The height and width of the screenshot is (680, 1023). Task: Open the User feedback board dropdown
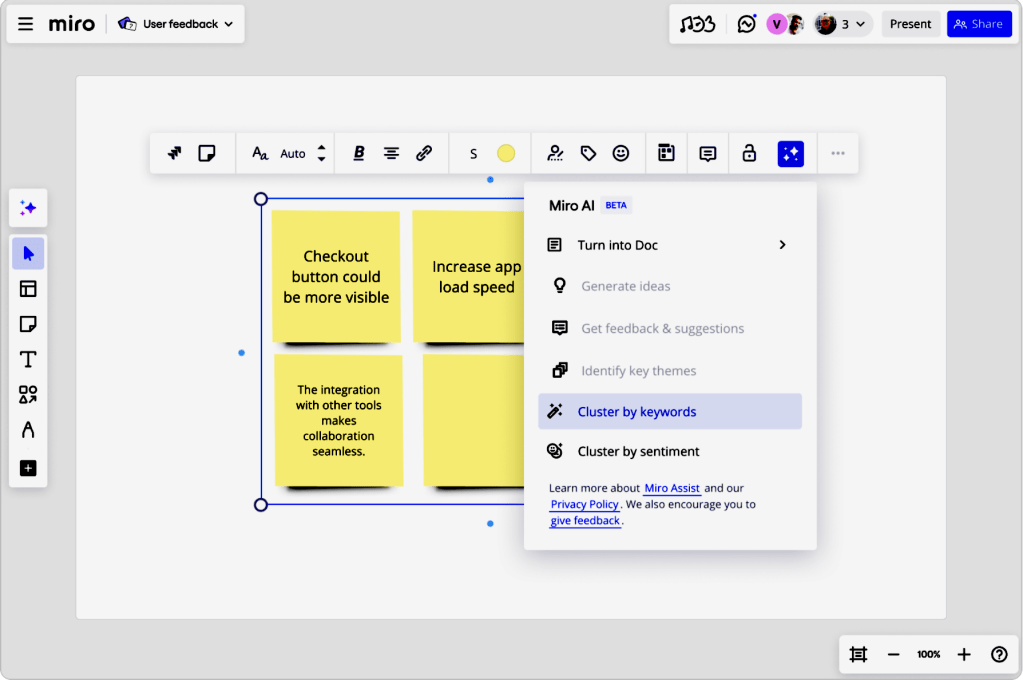click(176, 24)
